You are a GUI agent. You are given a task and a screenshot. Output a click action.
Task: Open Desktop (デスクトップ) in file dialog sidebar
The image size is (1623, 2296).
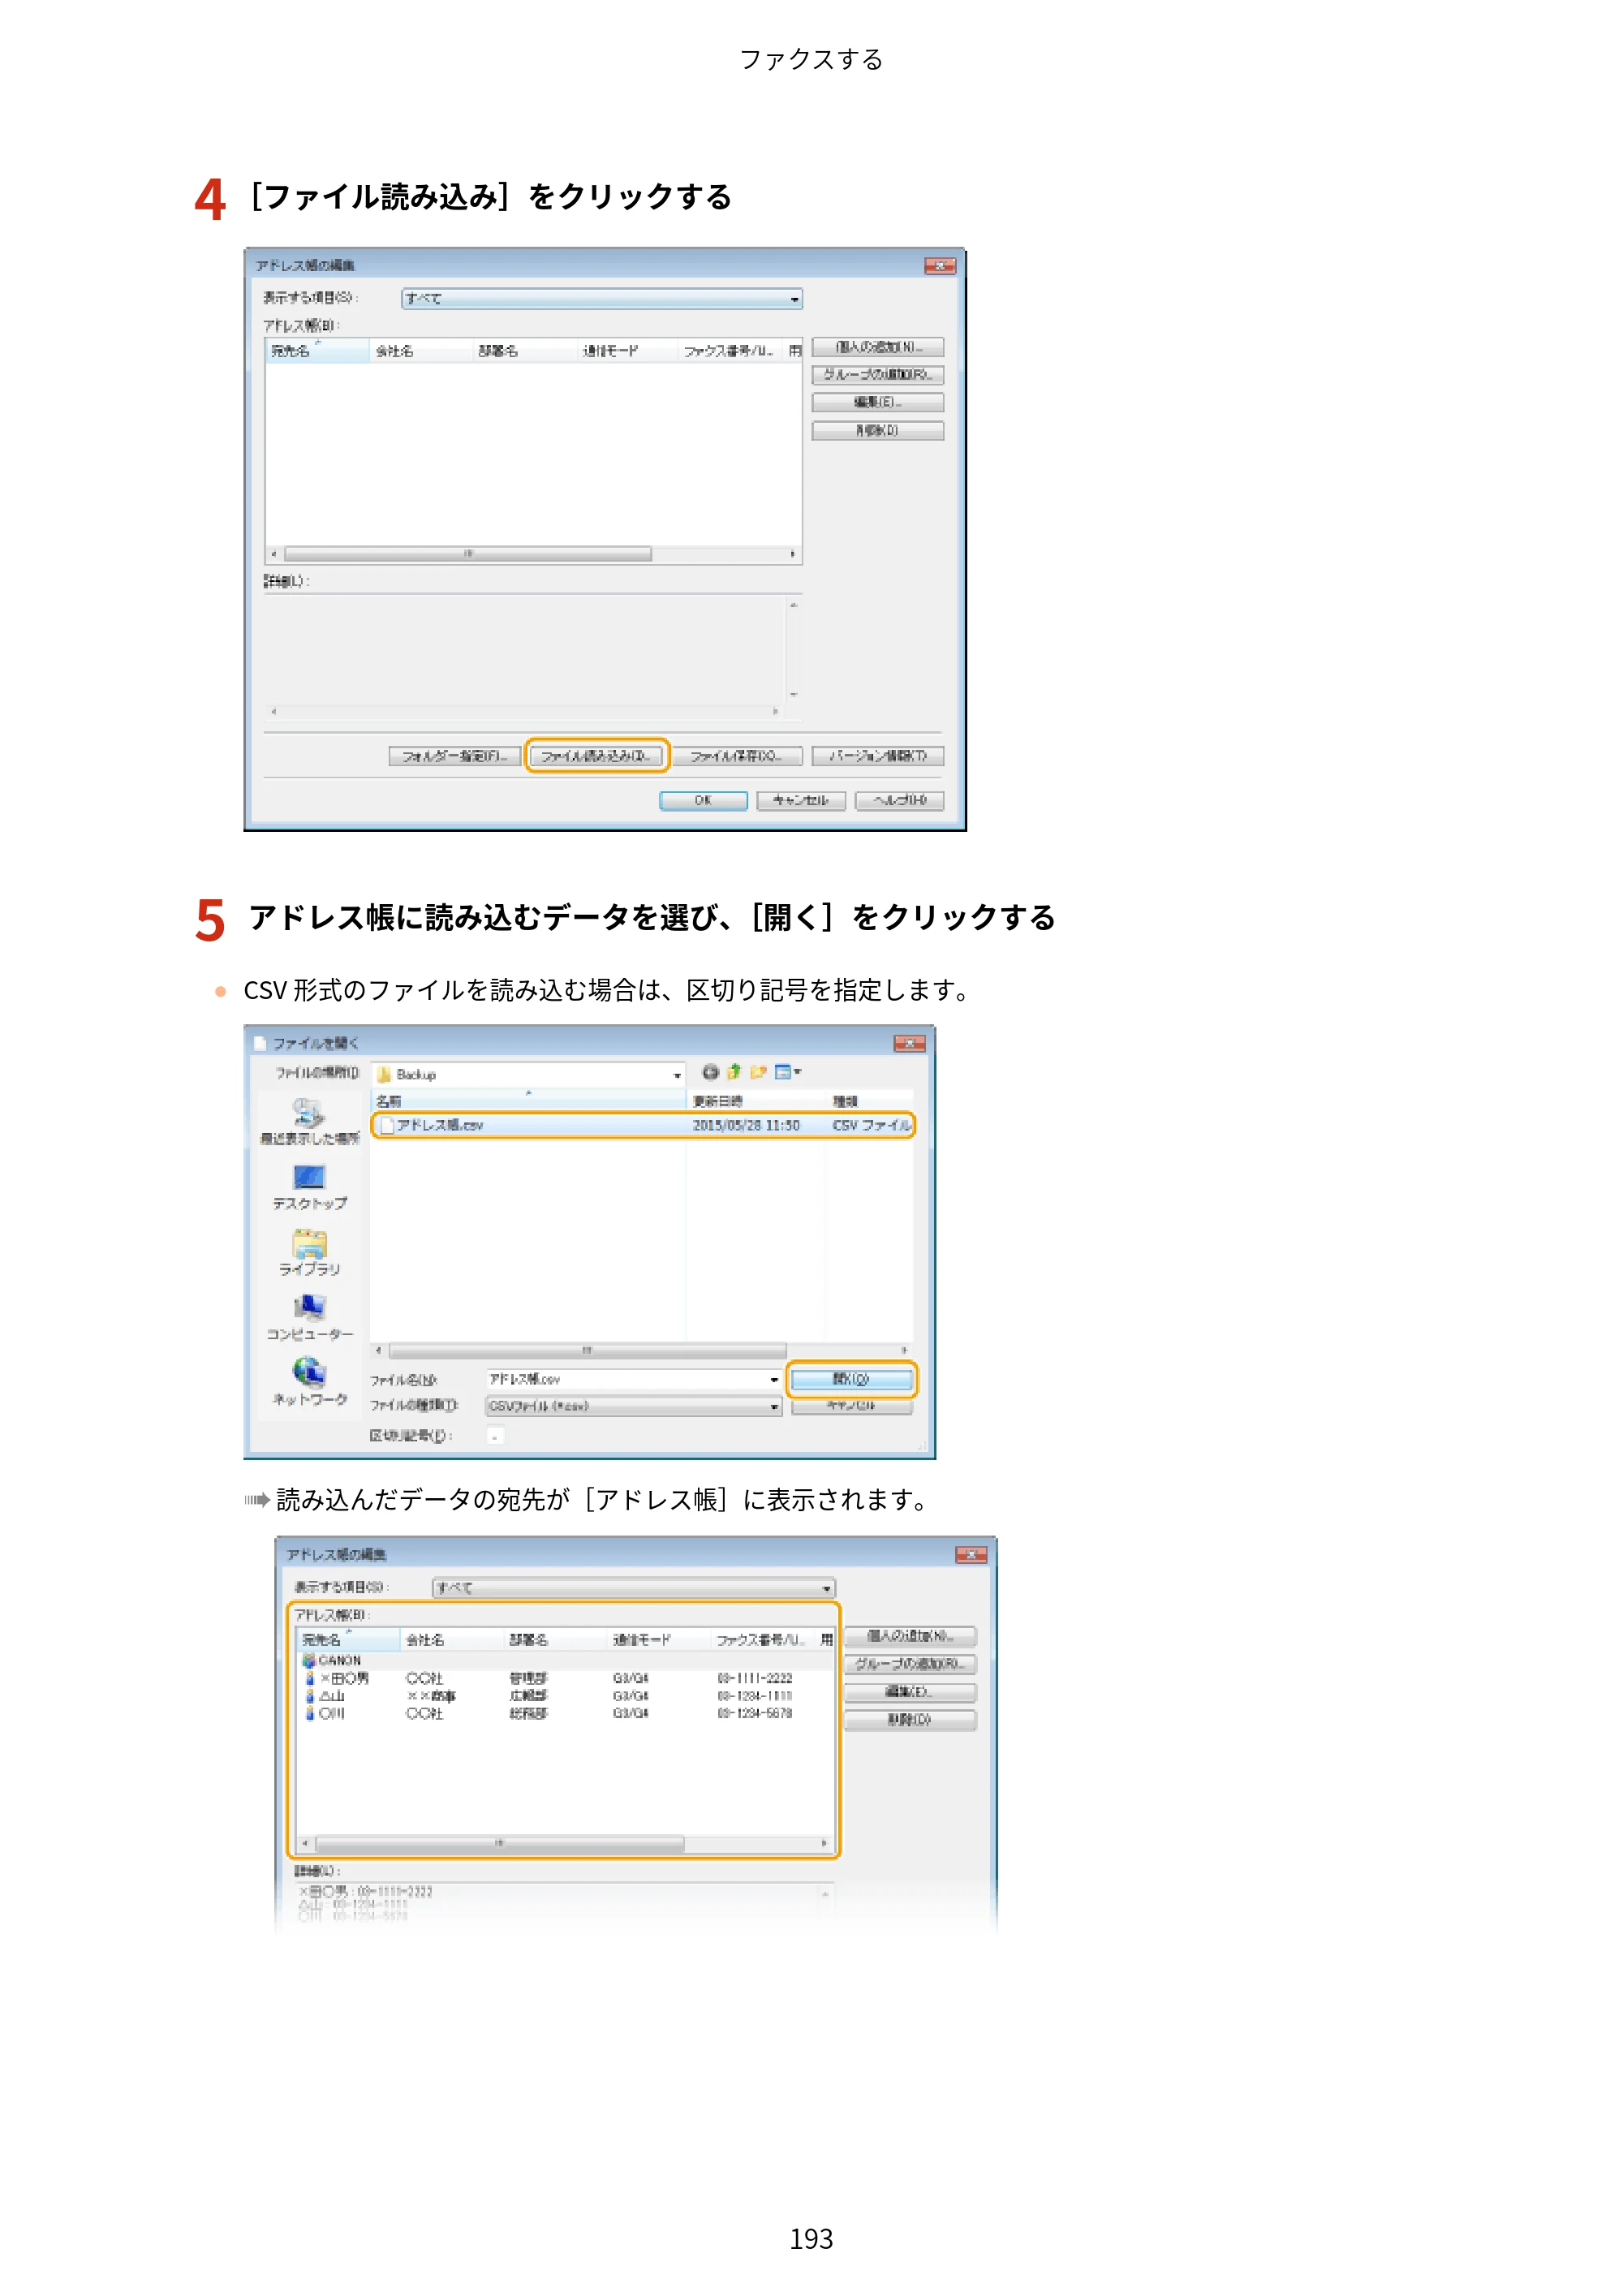click(x=309, y=1187)
